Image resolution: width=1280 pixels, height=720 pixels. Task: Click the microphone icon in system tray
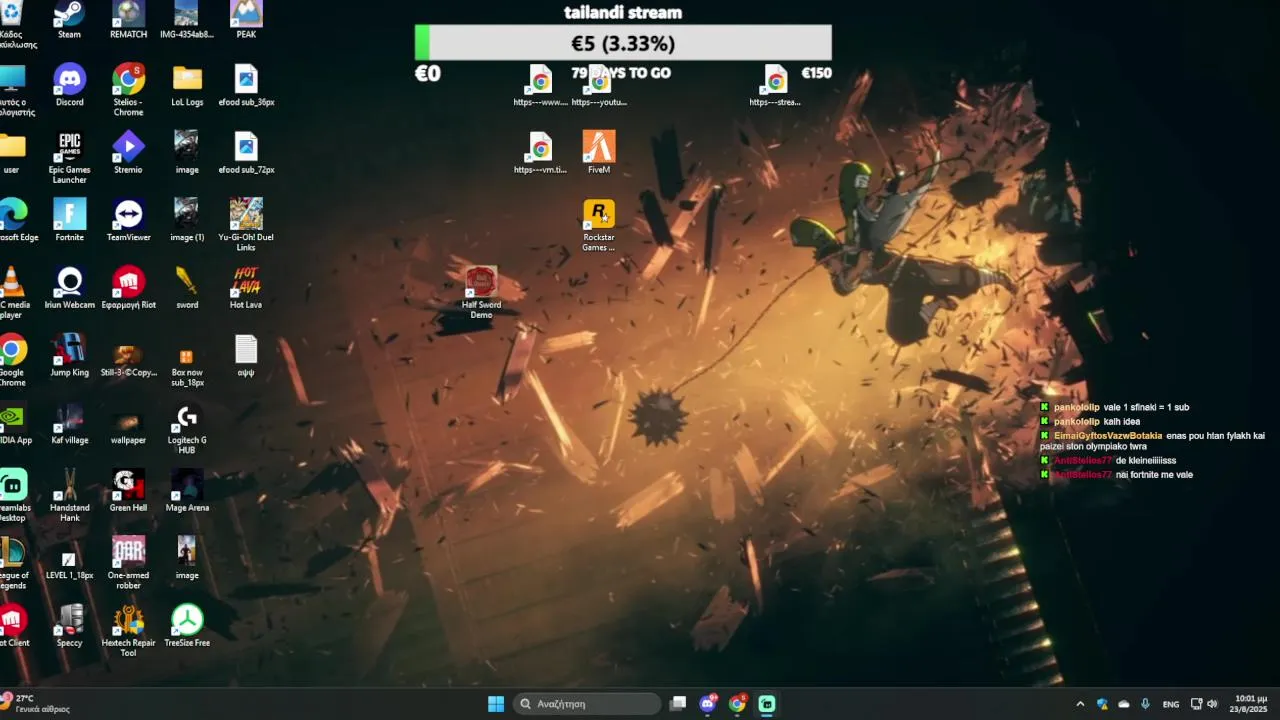[1145, 704]
